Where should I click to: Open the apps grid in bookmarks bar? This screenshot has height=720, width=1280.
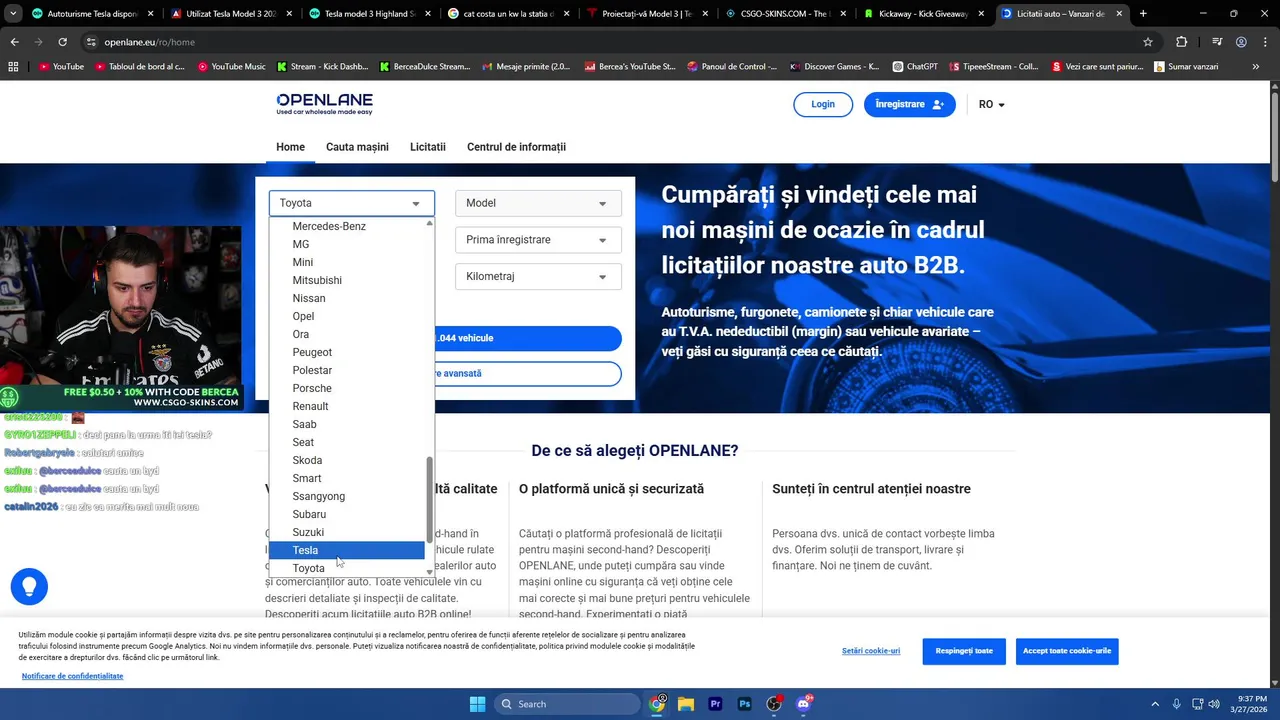13,66
